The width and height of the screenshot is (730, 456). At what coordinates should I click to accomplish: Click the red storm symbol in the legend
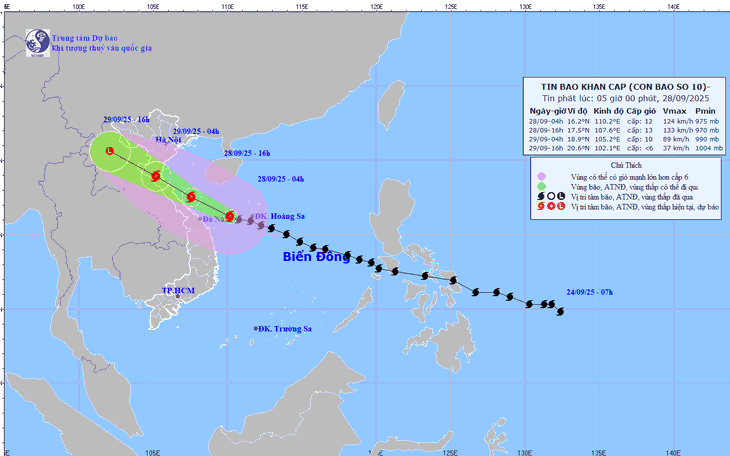pyautogui.click(x=541, y=206)
